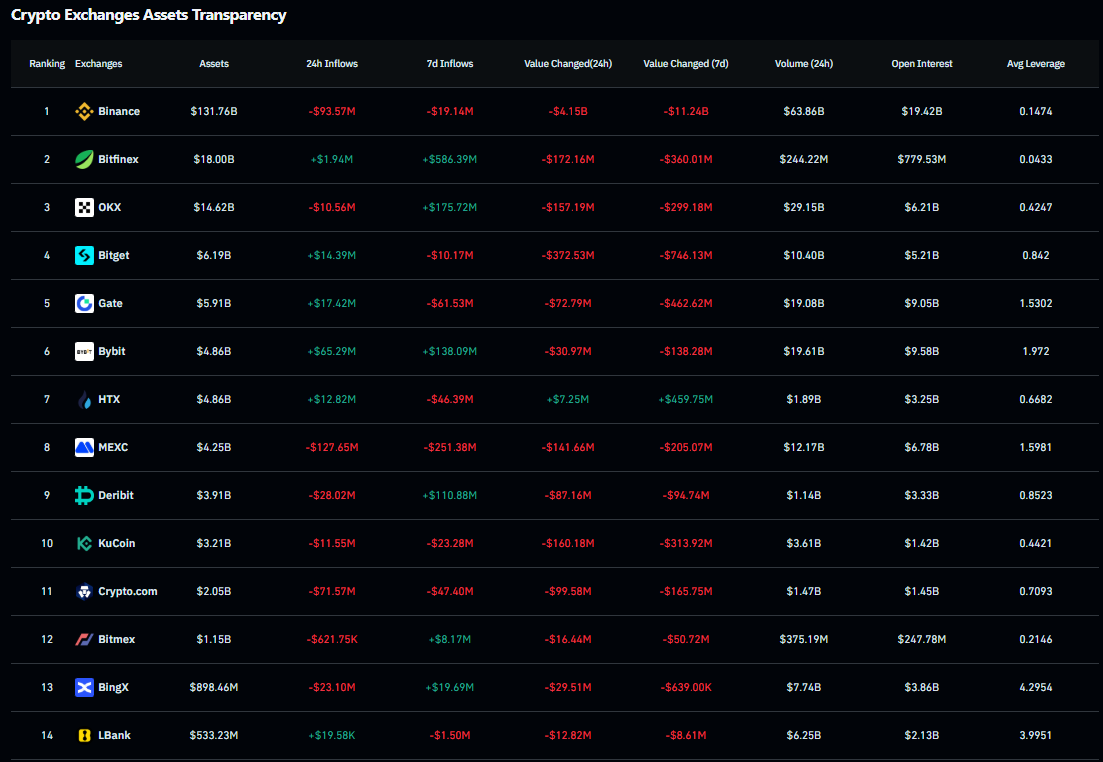Click the Crypto.com logo icon
Viewport: 1103px width, 762px height.
pos(84,591)
